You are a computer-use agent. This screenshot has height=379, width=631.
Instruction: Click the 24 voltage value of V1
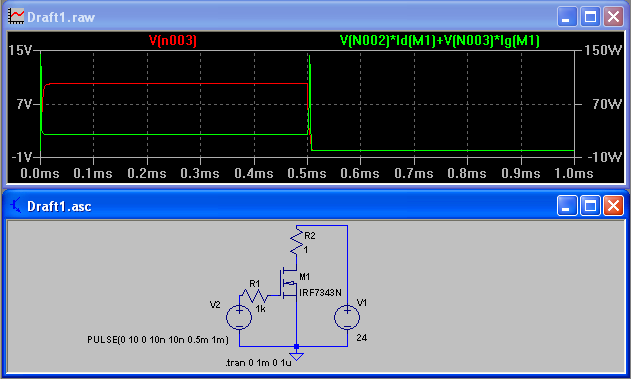tap(361, 338)
